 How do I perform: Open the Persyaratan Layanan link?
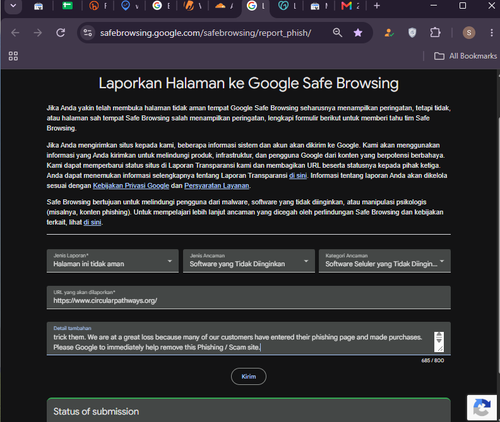(217, 186)
